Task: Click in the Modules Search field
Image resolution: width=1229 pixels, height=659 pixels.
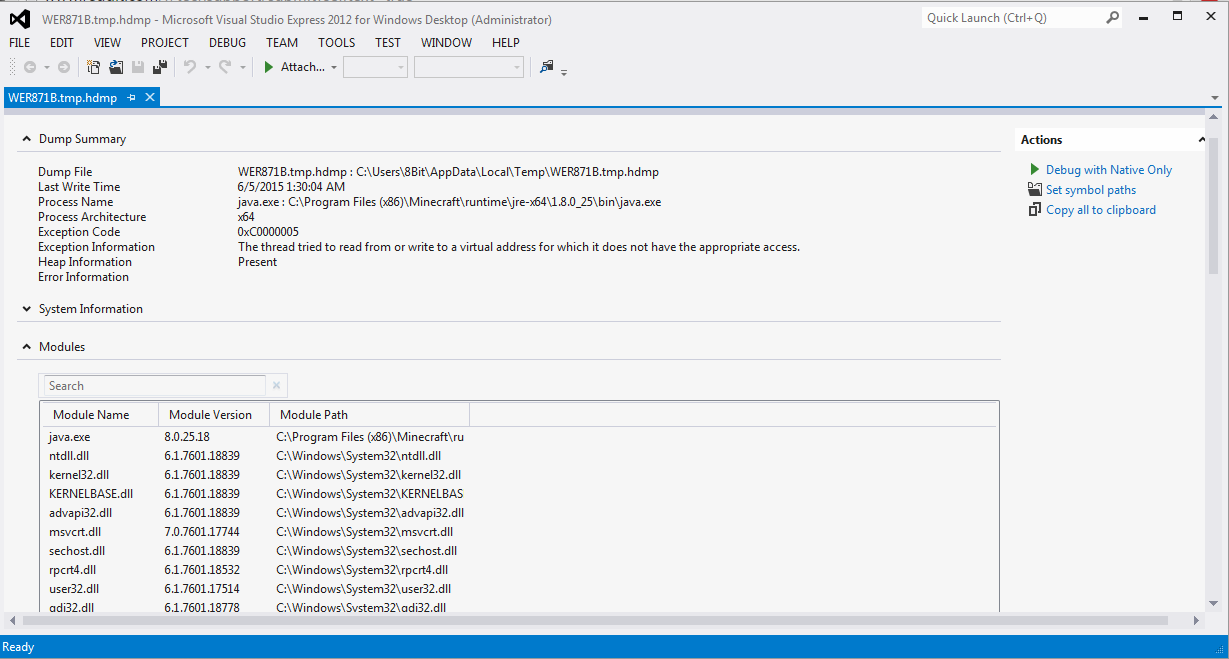Action: (x=155, y=386)
